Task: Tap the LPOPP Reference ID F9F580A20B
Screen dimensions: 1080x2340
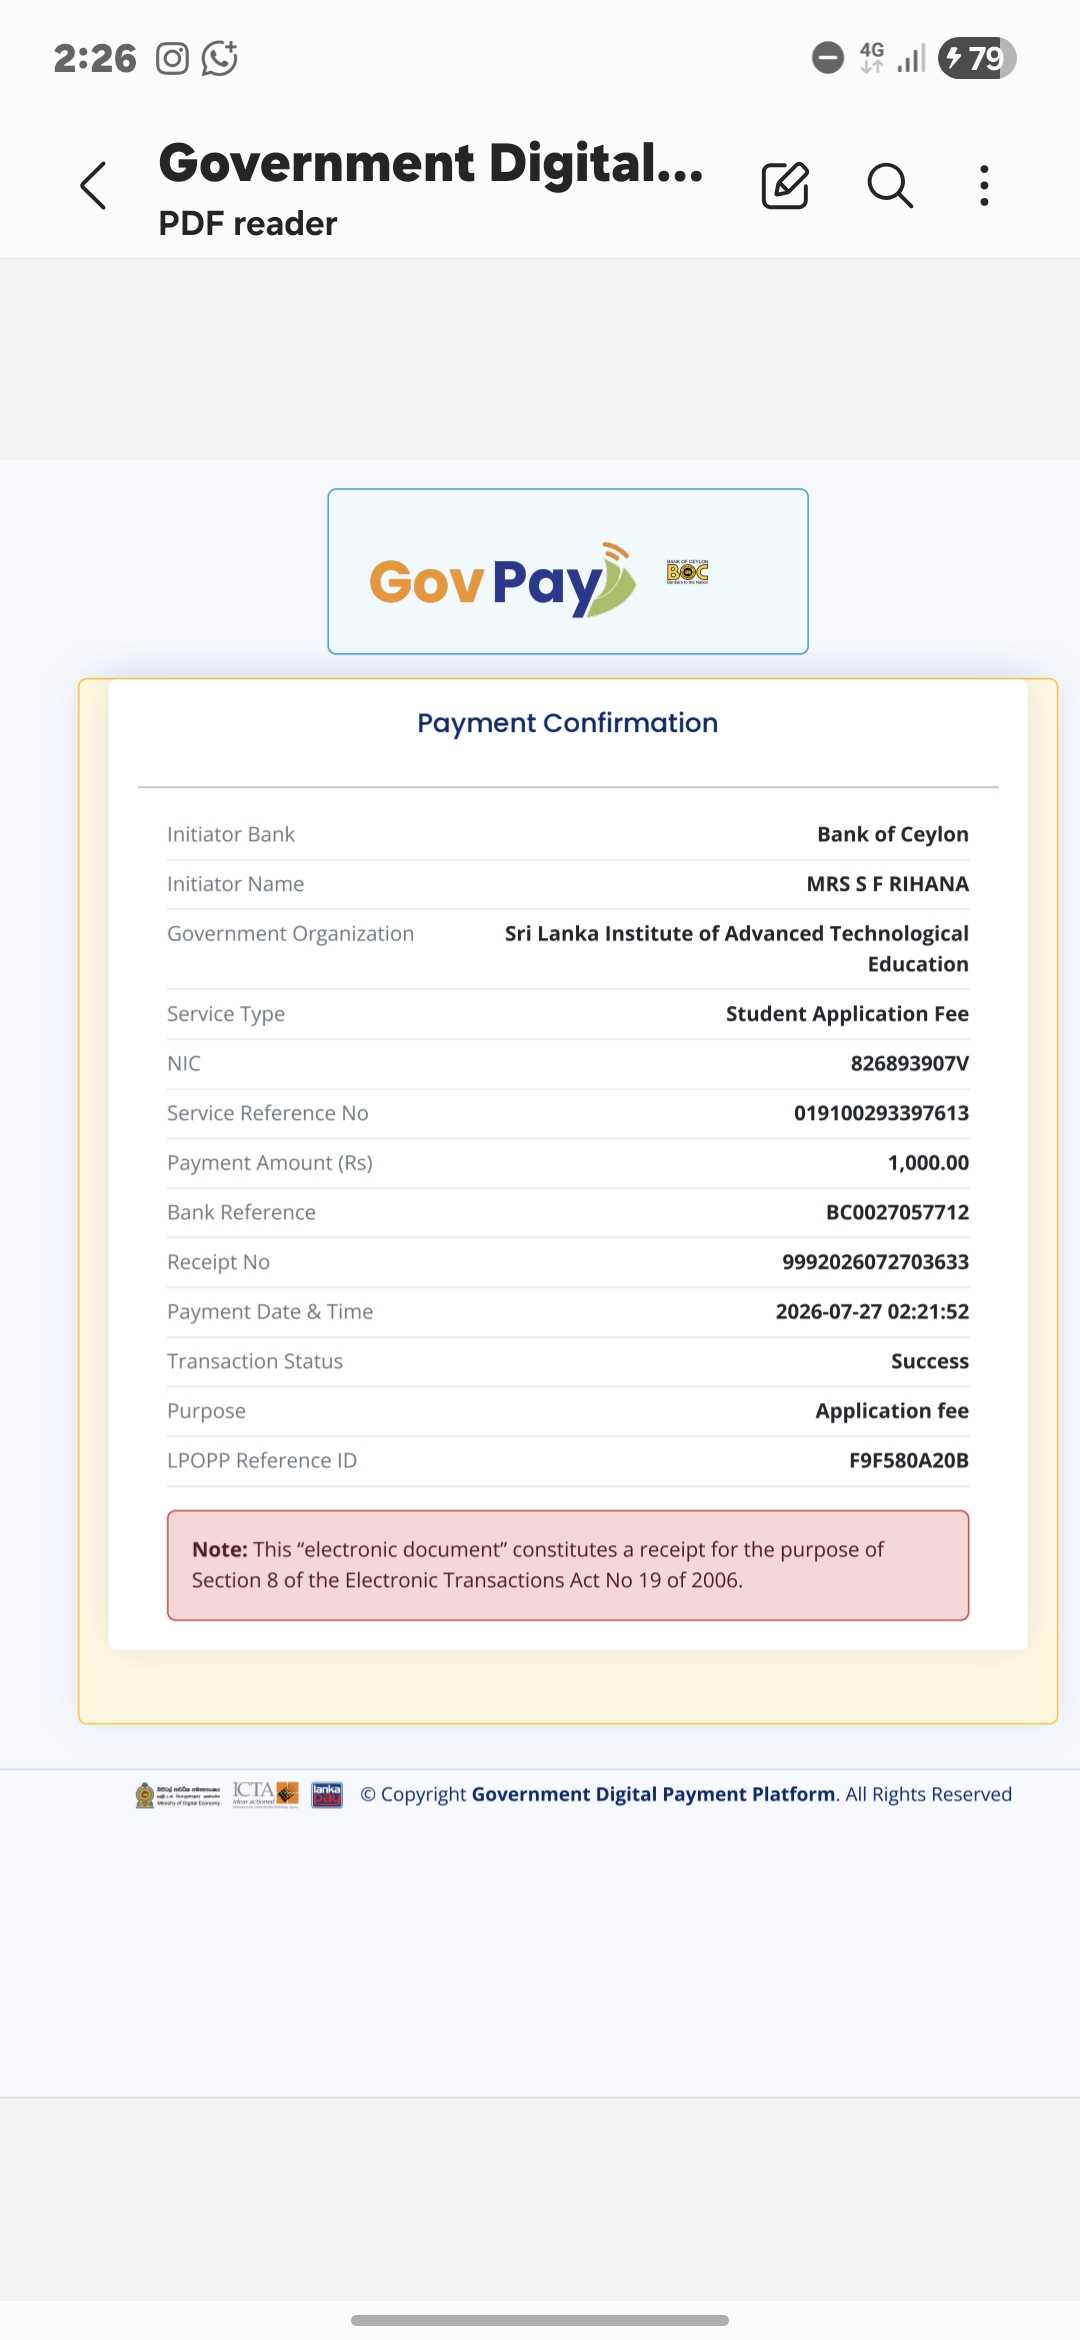Action: pyautogui.click(x=909, y=1460)
